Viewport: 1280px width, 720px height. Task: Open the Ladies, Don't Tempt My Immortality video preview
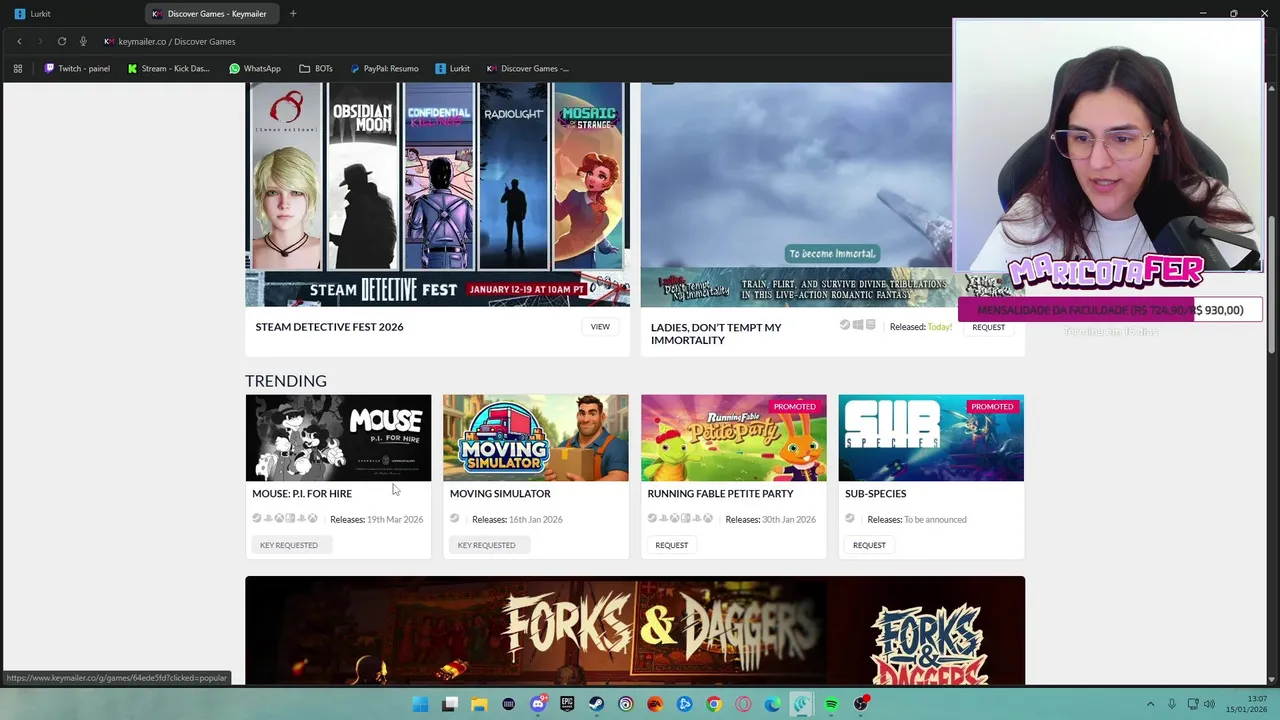pyautogui.click(x=796, y=194)
